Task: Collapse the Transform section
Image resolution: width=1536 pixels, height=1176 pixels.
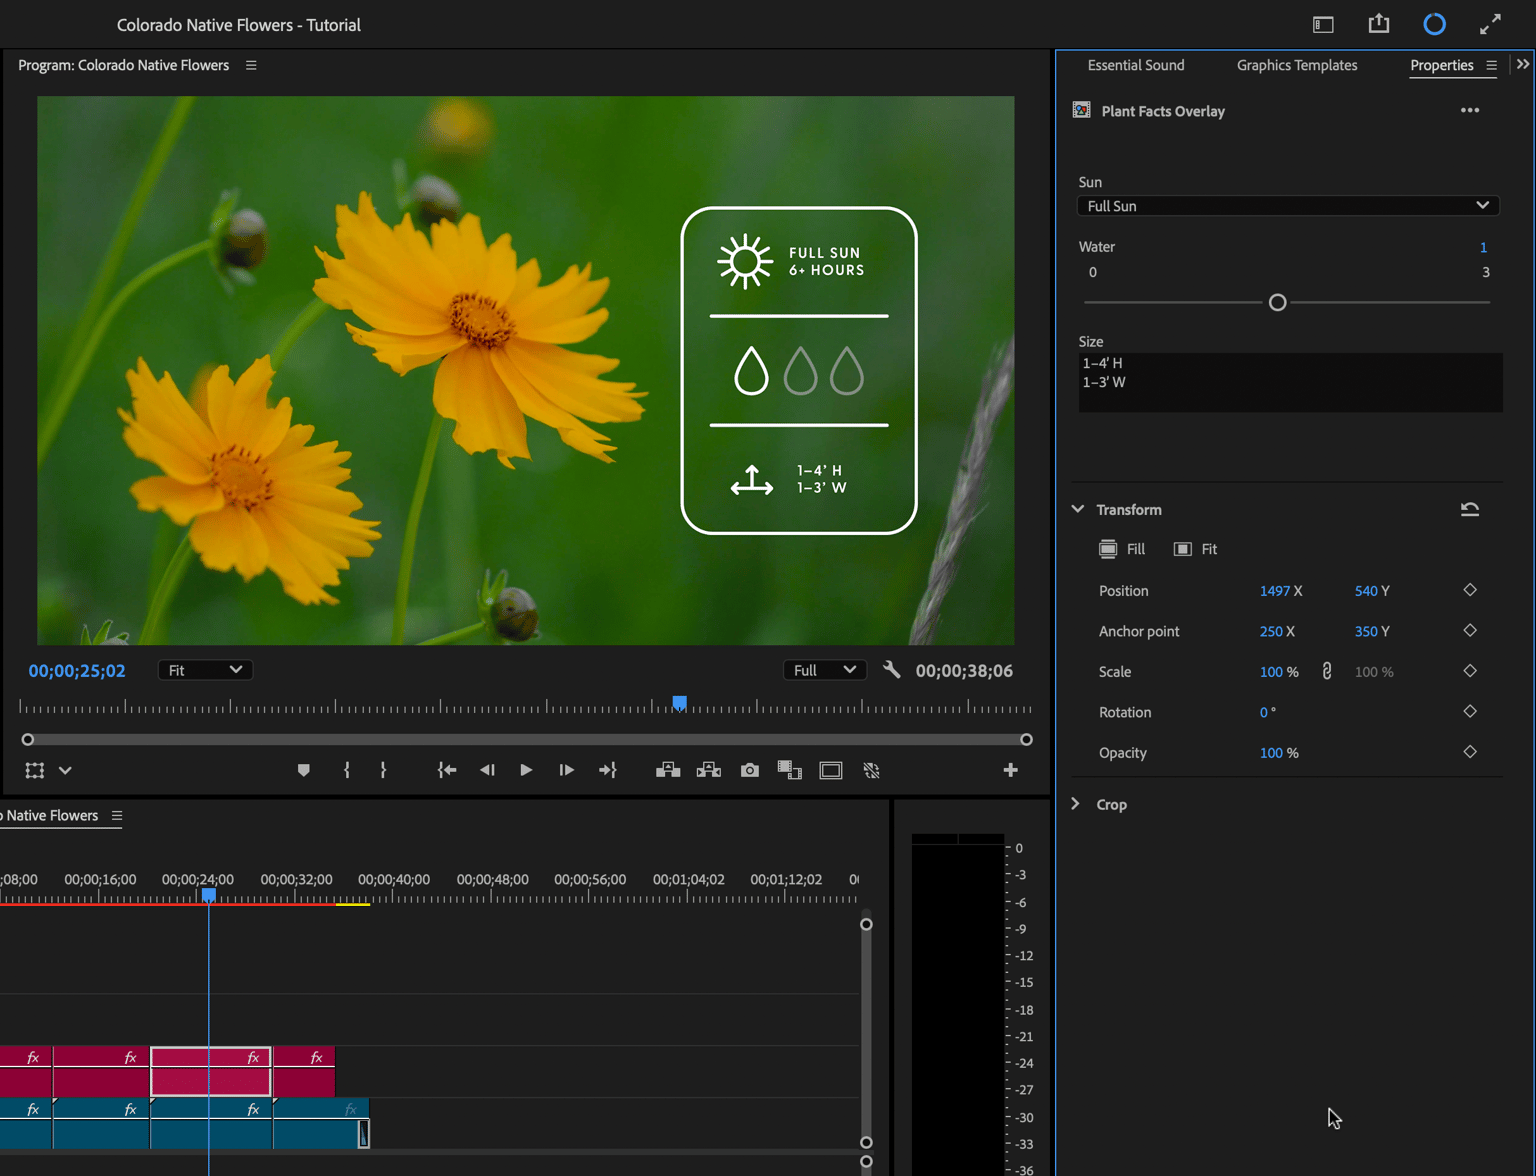Action: point(1078,510)
